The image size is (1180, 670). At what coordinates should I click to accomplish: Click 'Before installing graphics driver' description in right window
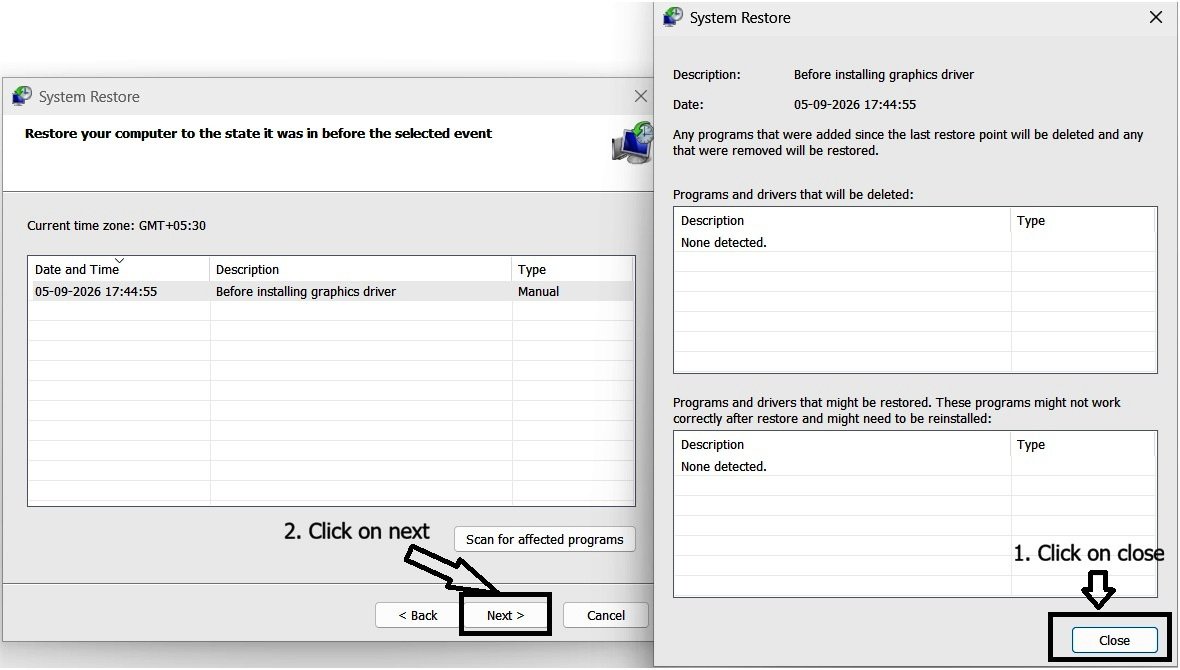point(883,75)
